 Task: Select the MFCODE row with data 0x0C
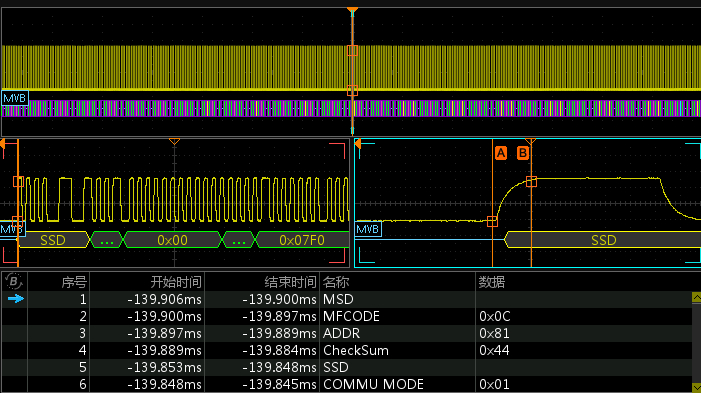[346, 317]
